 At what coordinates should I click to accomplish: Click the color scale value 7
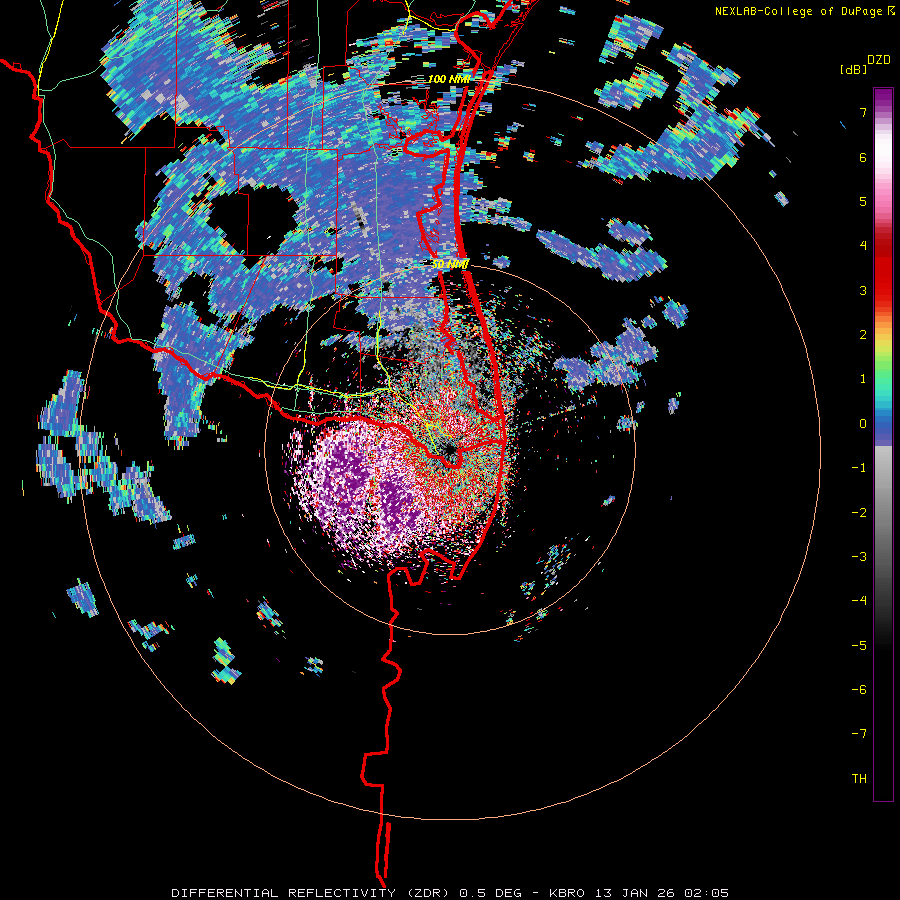click(x=863, y=112)
